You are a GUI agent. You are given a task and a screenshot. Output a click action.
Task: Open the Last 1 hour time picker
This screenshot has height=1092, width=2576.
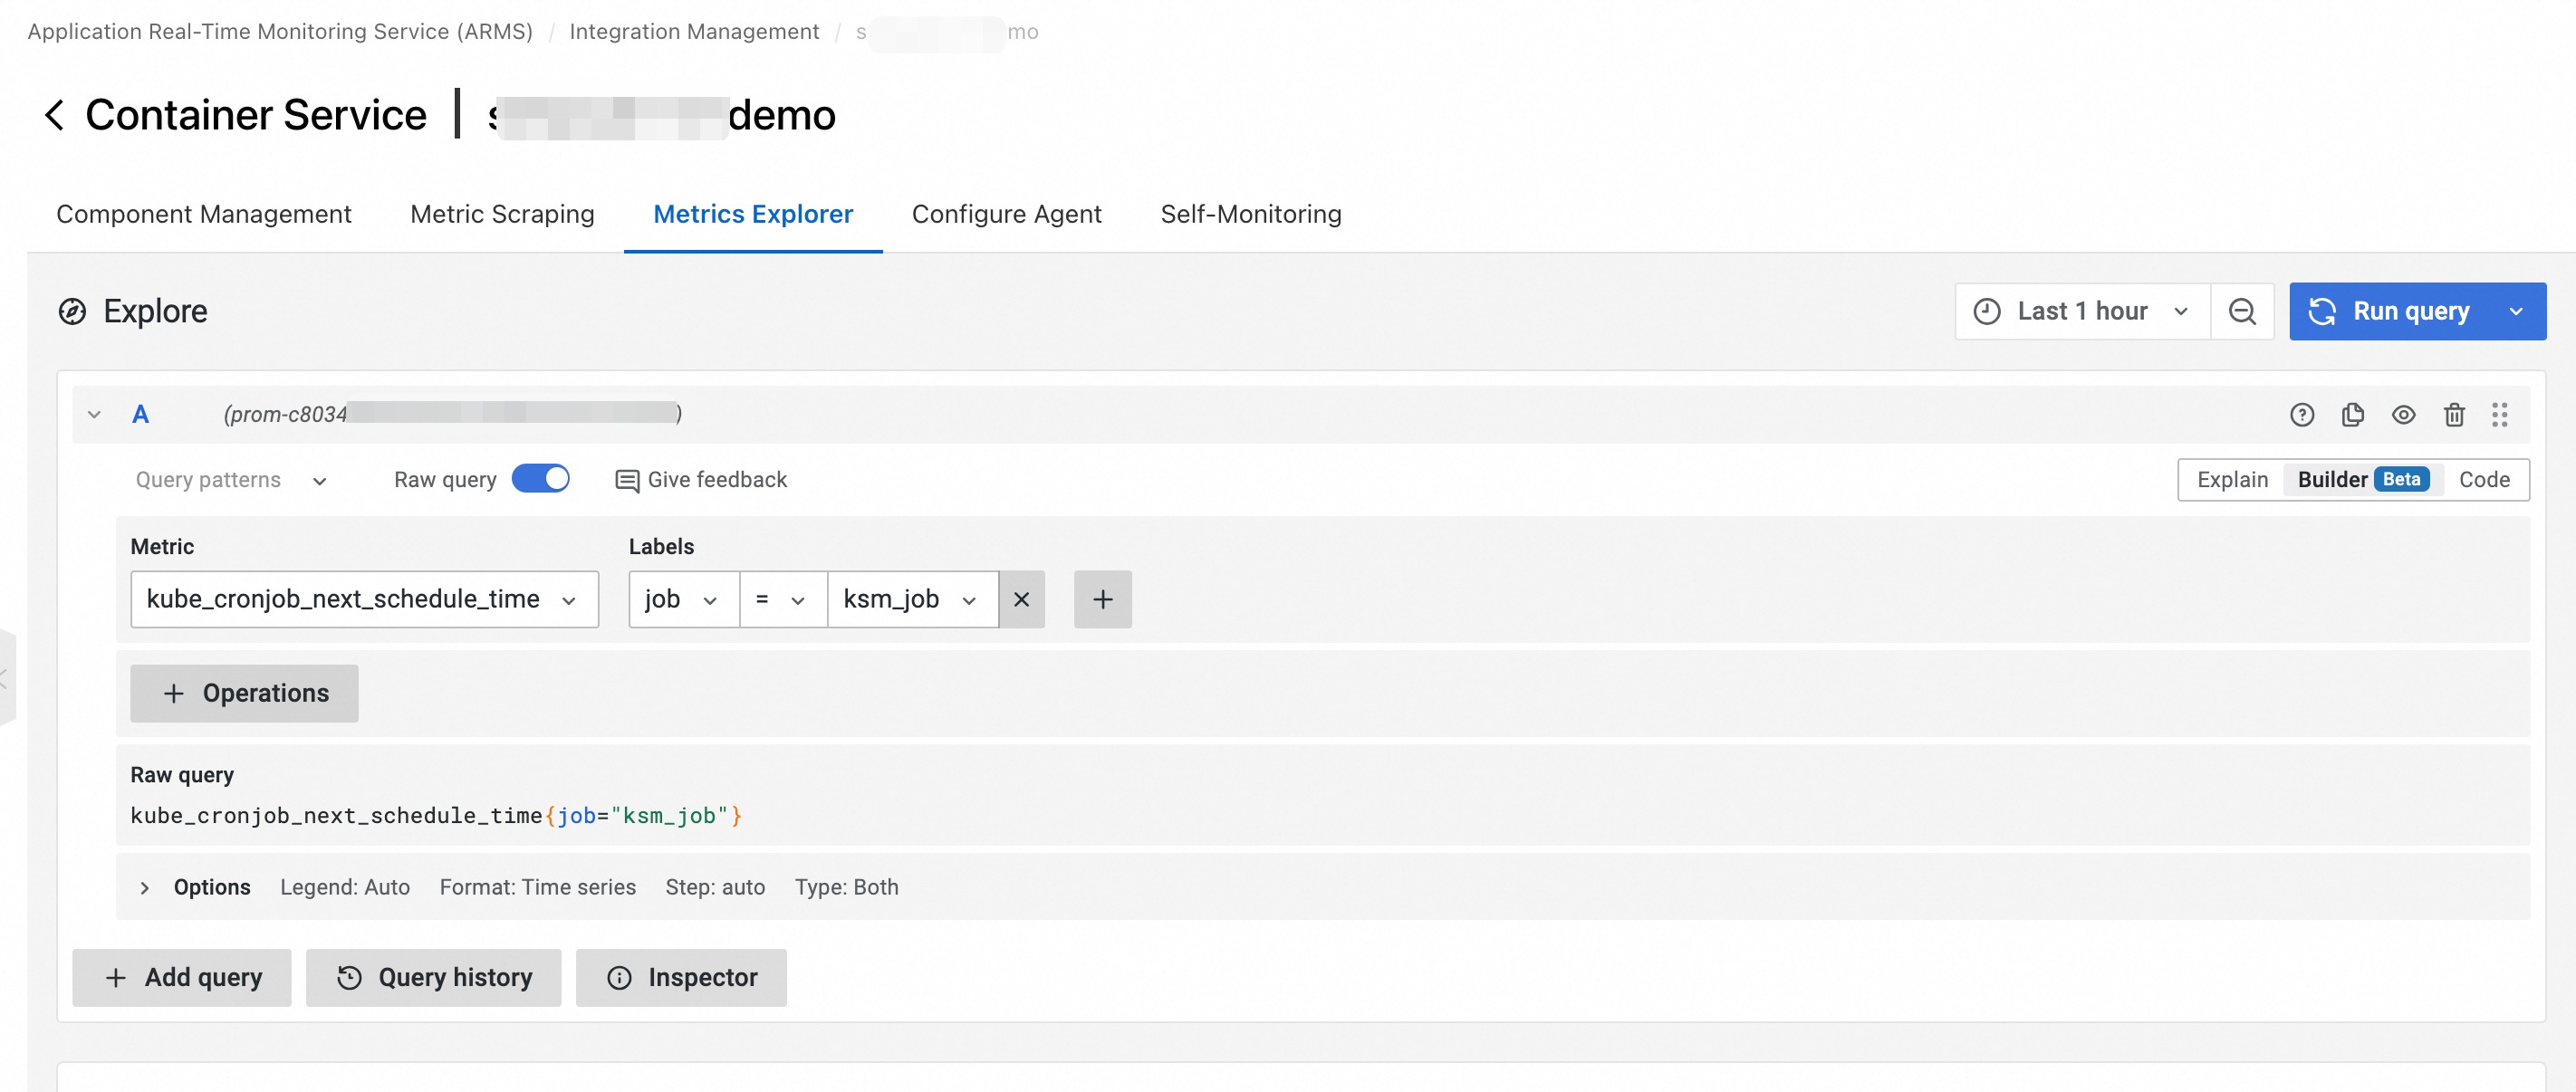tap(2081, 312)
